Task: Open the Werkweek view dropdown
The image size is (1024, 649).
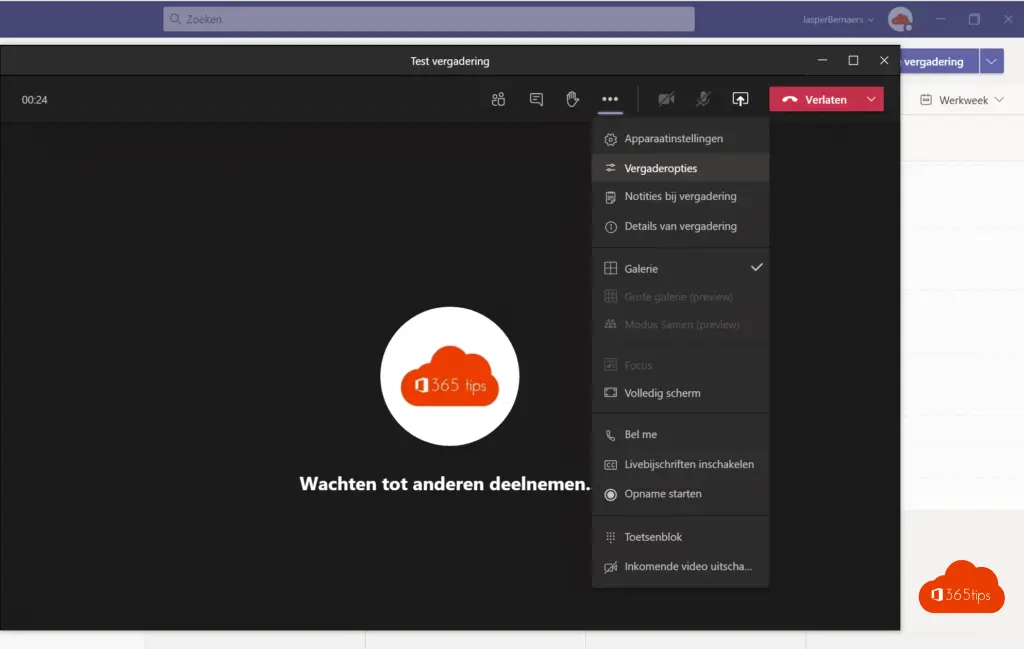Action: point(963,100)
